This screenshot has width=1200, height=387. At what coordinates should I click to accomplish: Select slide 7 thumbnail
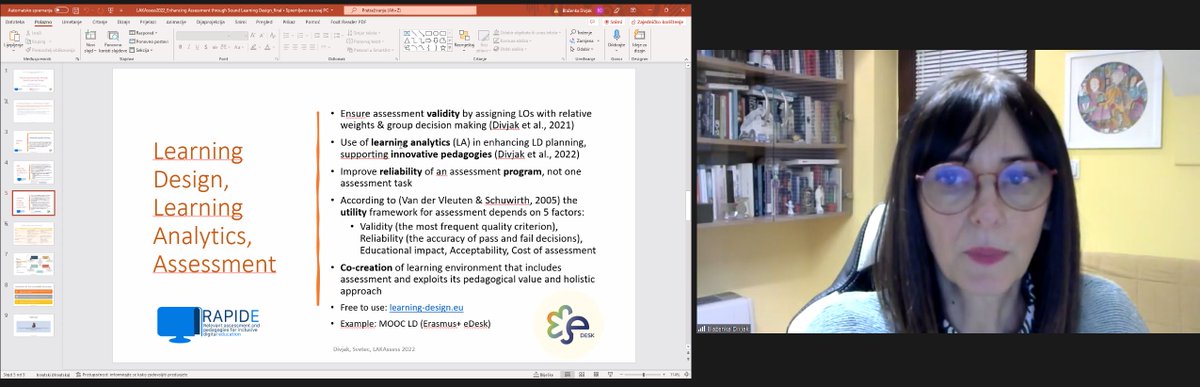(33, 264)
